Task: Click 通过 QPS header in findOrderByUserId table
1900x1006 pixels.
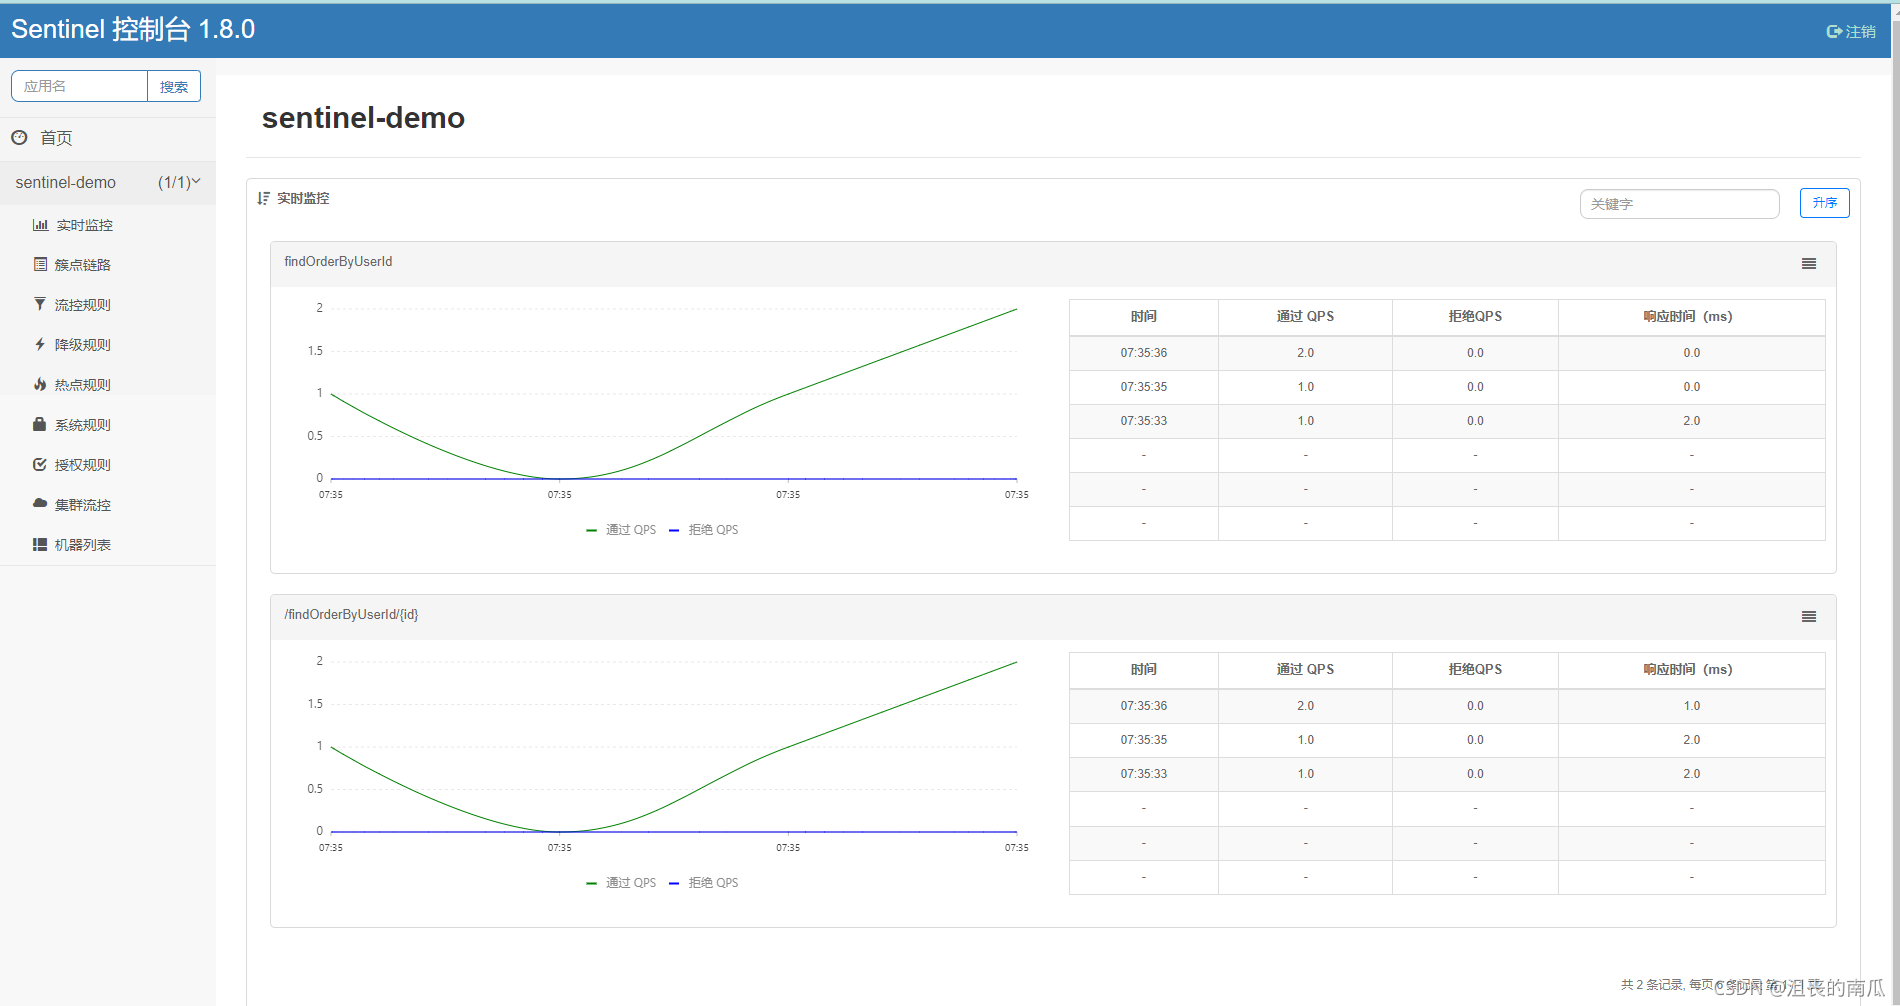Action: coord(1305,317)
